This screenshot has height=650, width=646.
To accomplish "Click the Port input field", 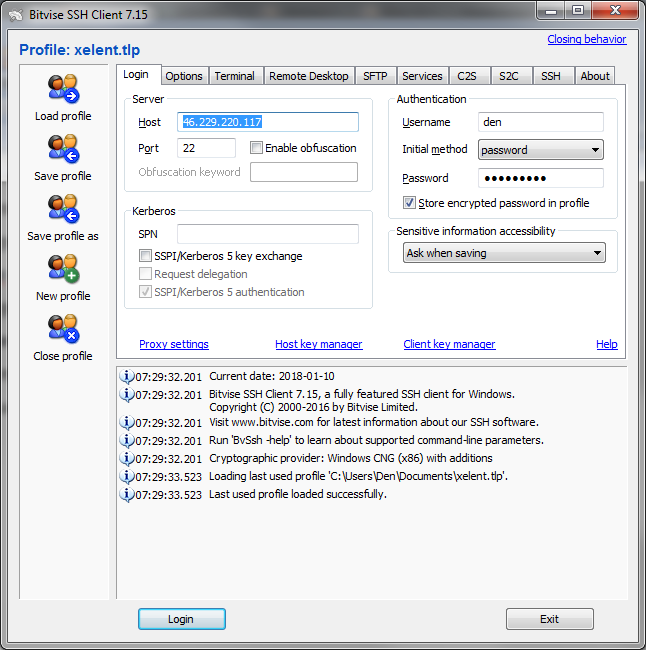I will coord(206,148).
